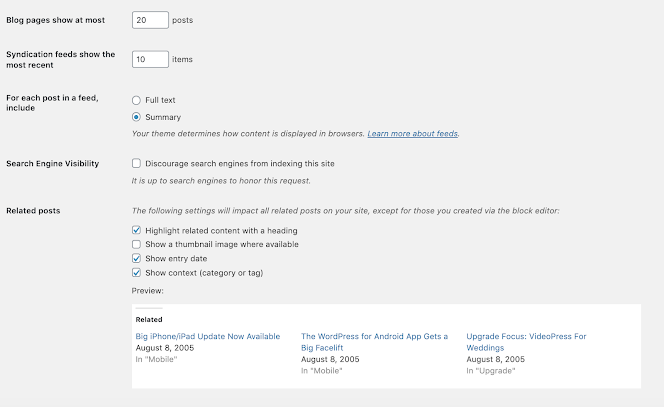Open Big iPhone/iPad Update Now Available link
The image size is (664, 407).
coord(208,336)
